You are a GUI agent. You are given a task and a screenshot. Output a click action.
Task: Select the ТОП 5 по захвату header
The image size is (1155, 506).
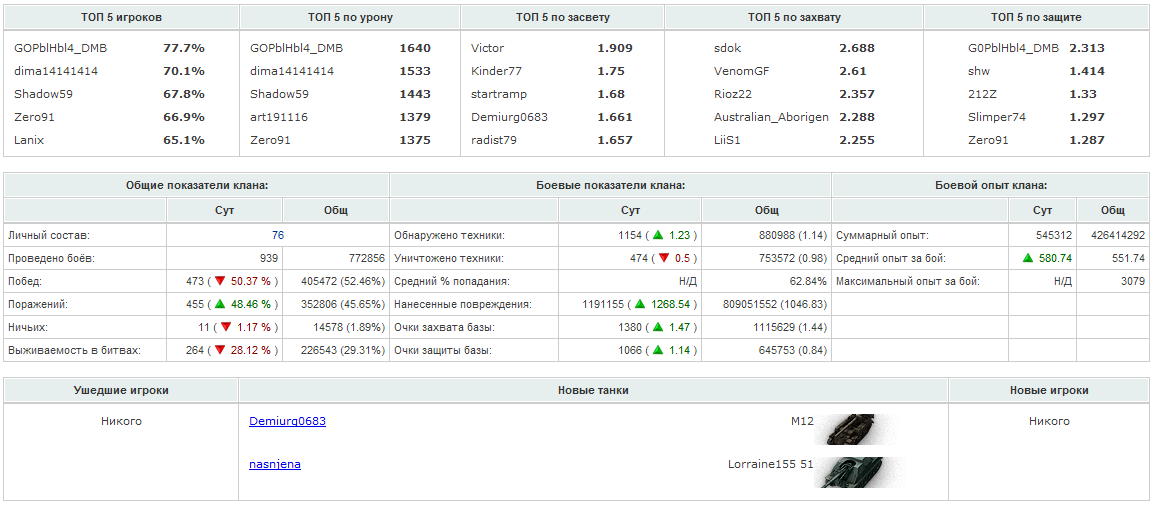pos(794,17)
